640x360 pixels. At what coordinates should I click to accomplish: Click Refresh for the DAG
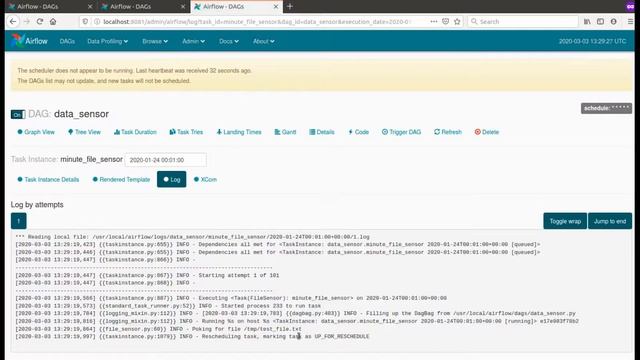click(x=448, y=132)
